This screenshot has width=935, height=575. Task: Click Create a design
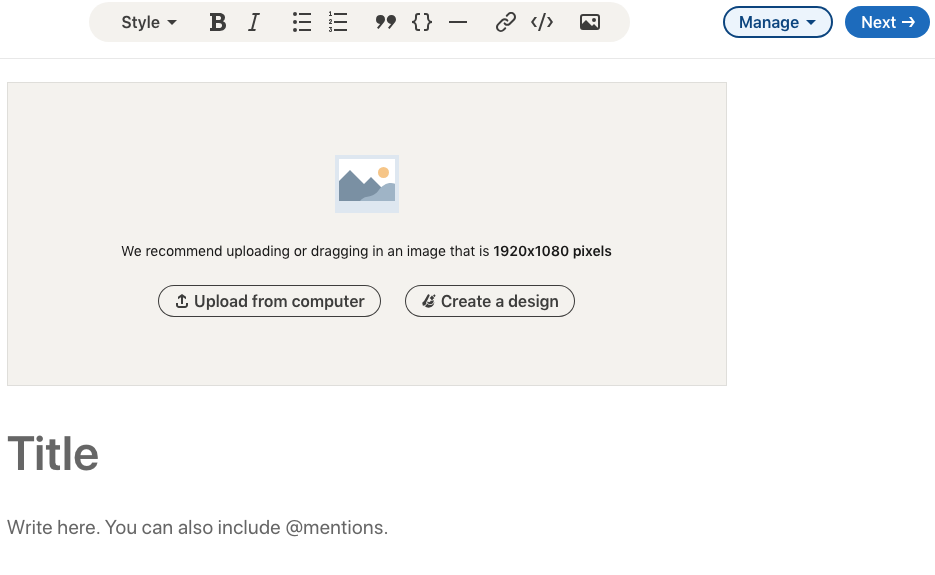[490, 301]
